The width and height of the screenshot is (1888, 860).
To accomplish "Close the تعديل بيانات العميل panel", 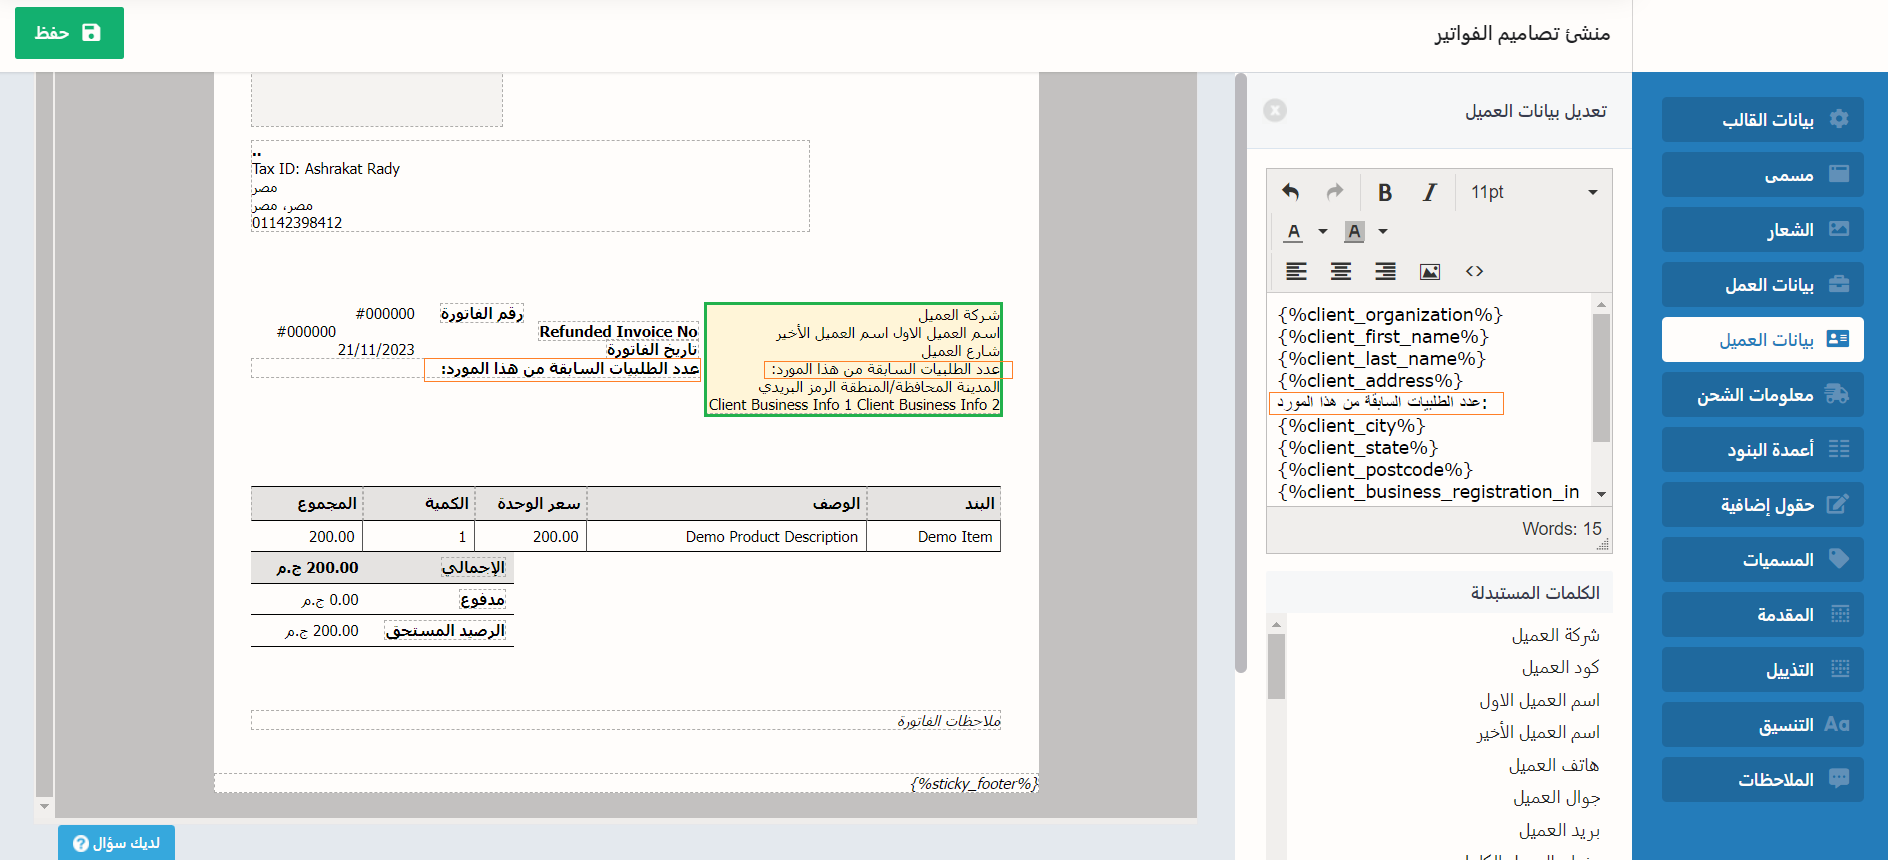I will tap(1275, 110).
